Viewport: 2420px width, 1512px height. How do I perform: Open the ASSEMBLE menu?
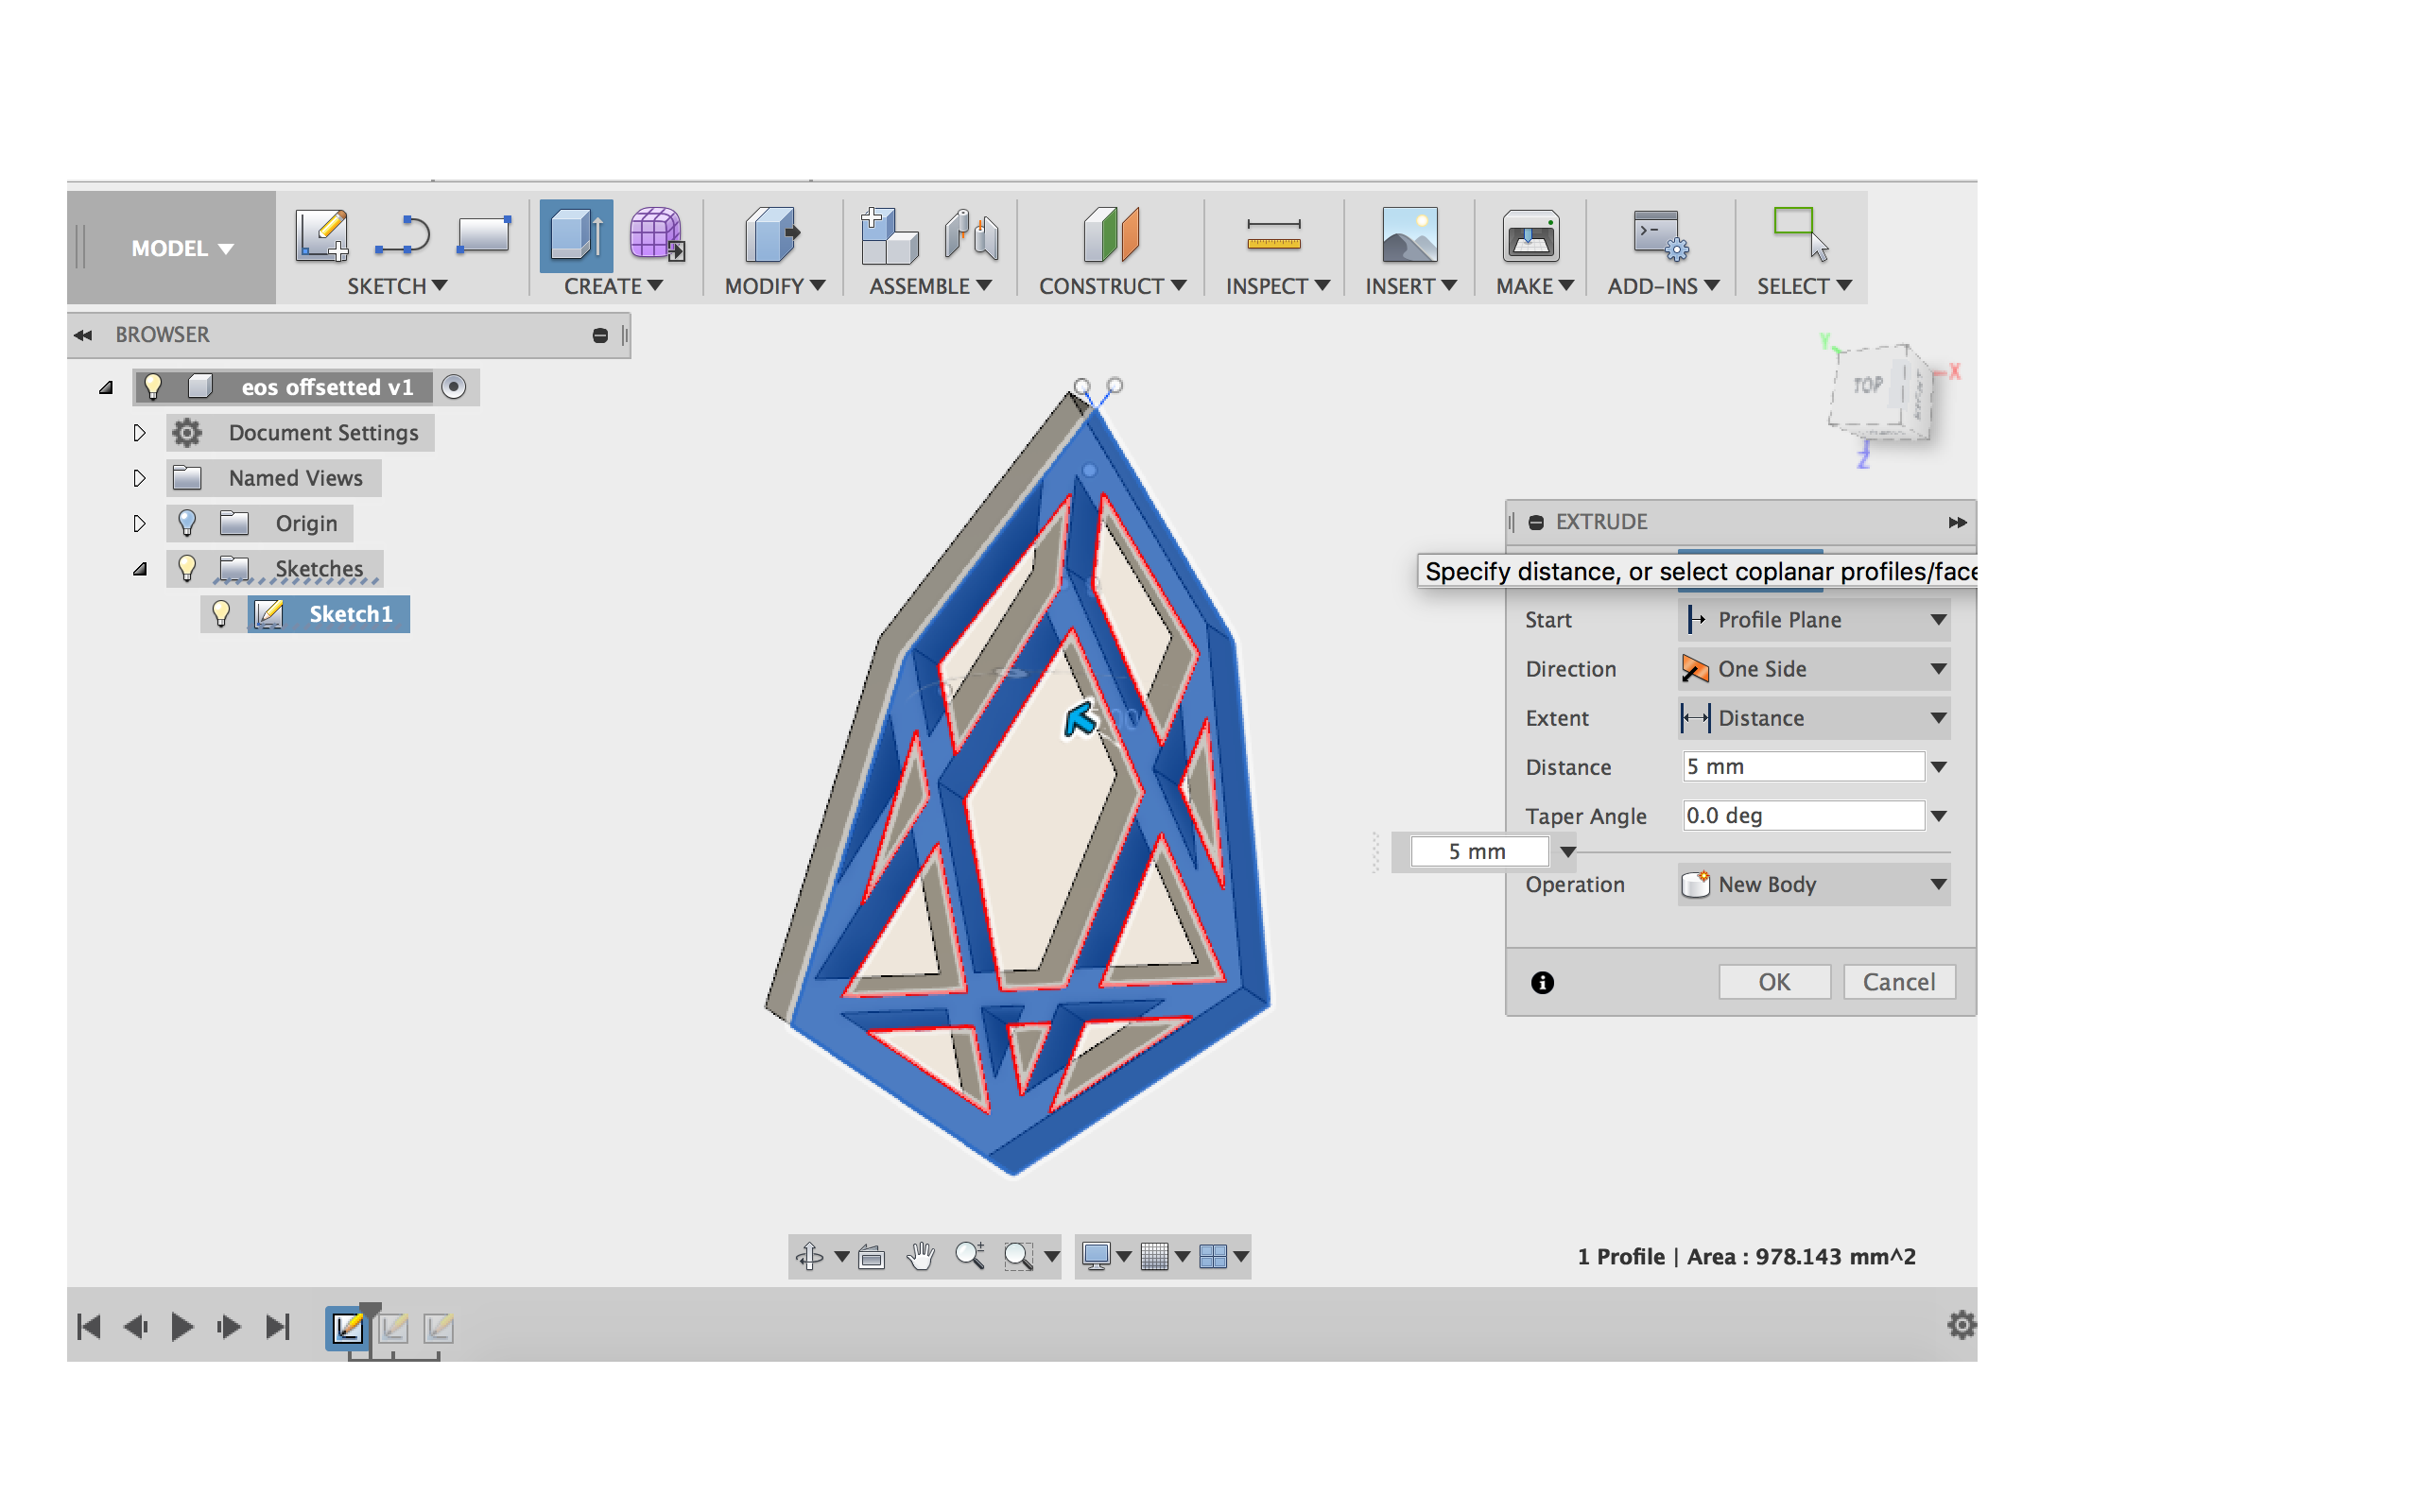pyautogui.click(x=930, y=286)
